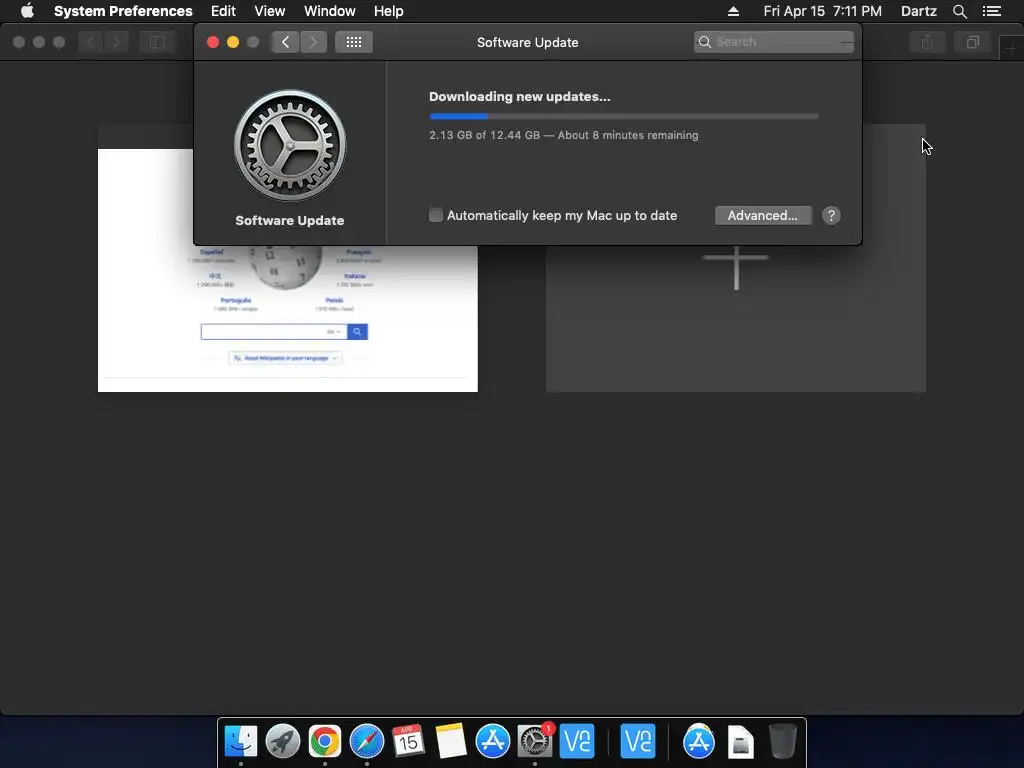Click the Software Update gear icon

tap(290, 145)
